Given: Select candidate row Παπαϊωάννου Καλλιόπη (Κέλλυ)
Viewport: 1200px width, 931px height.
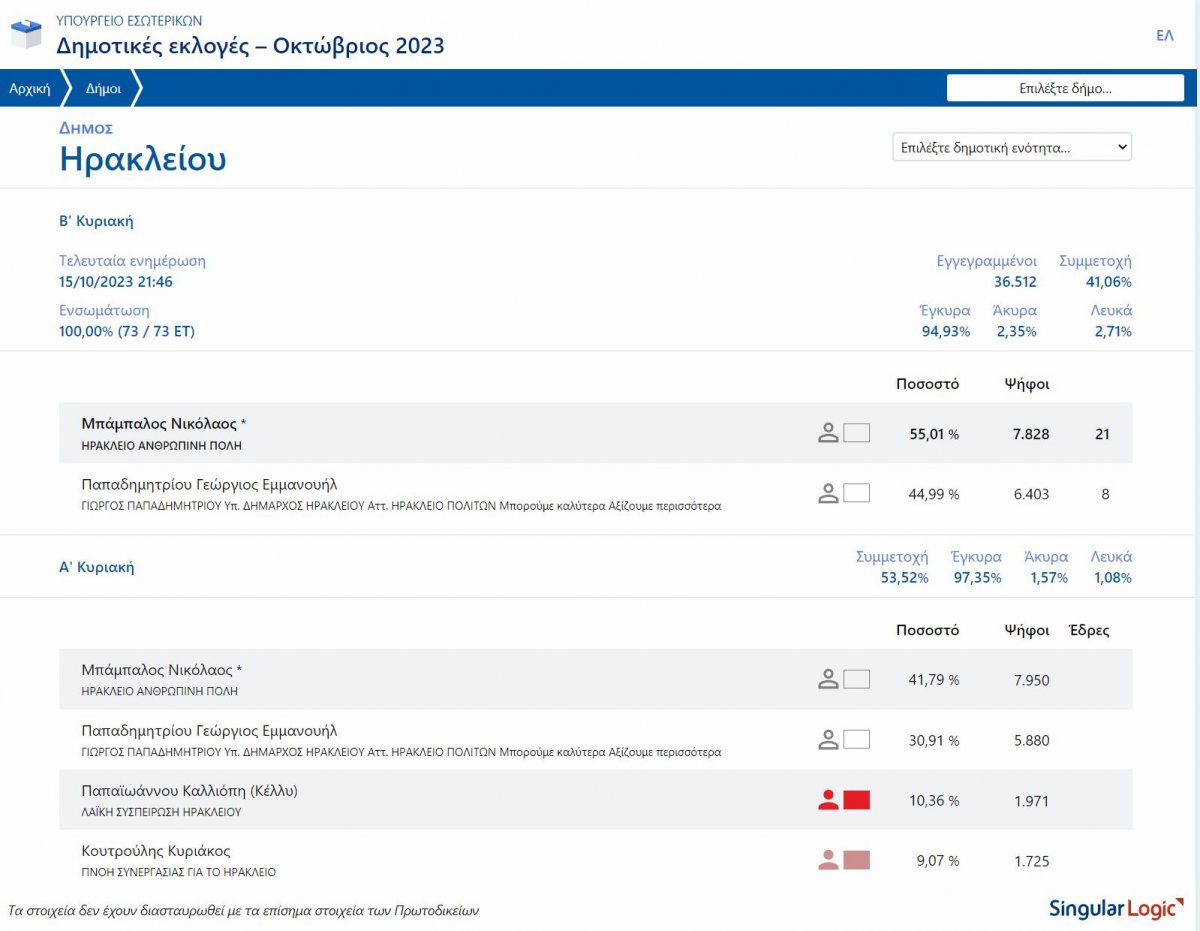Looking at the screenshot, I should (190, 791).
